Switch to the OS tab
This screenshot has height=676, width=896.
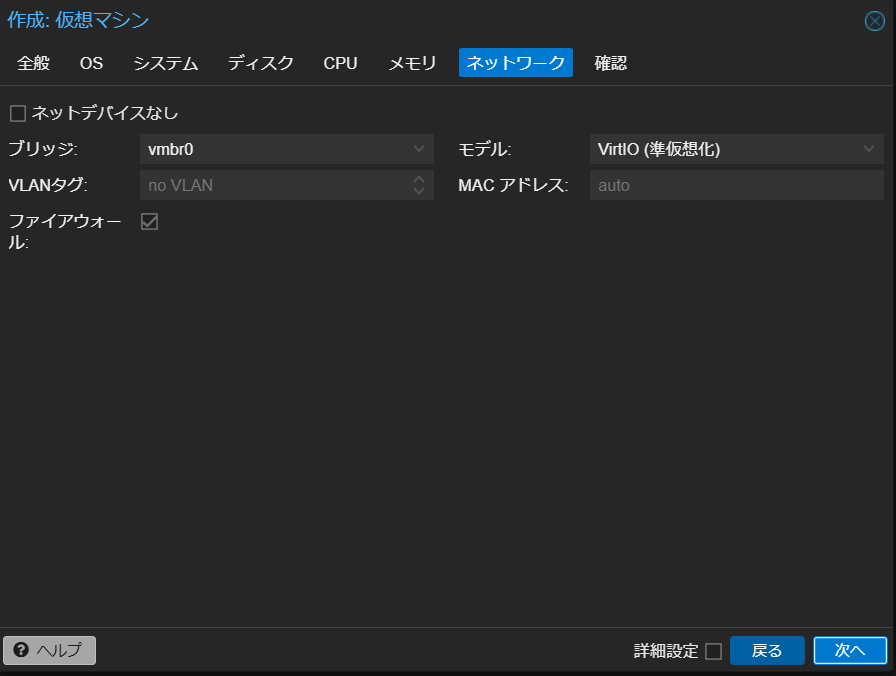pos(91,63)
